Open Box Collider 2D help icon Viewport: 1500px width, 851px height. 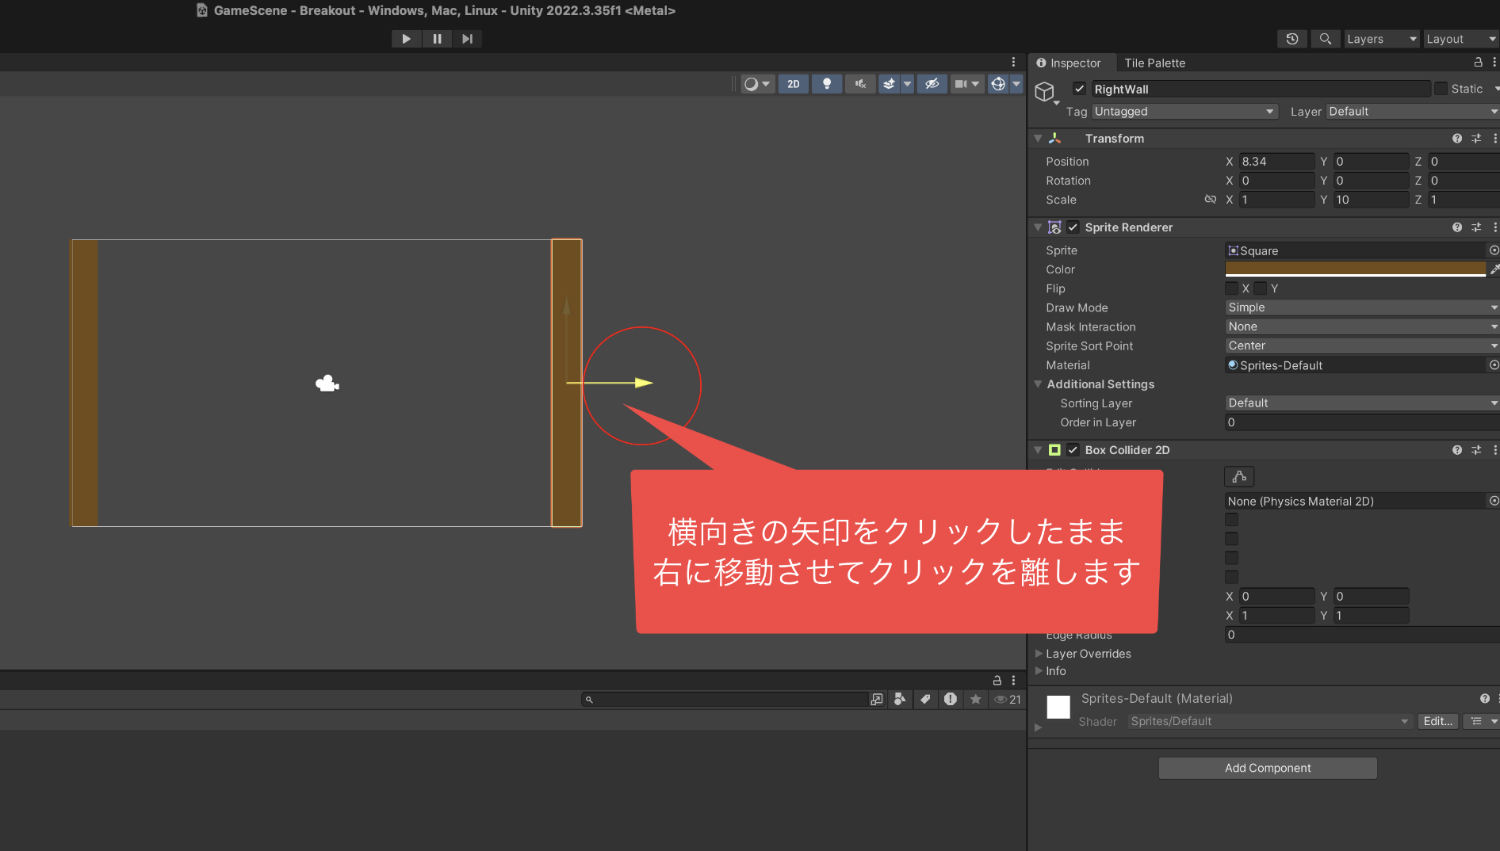pos(1457,450)
